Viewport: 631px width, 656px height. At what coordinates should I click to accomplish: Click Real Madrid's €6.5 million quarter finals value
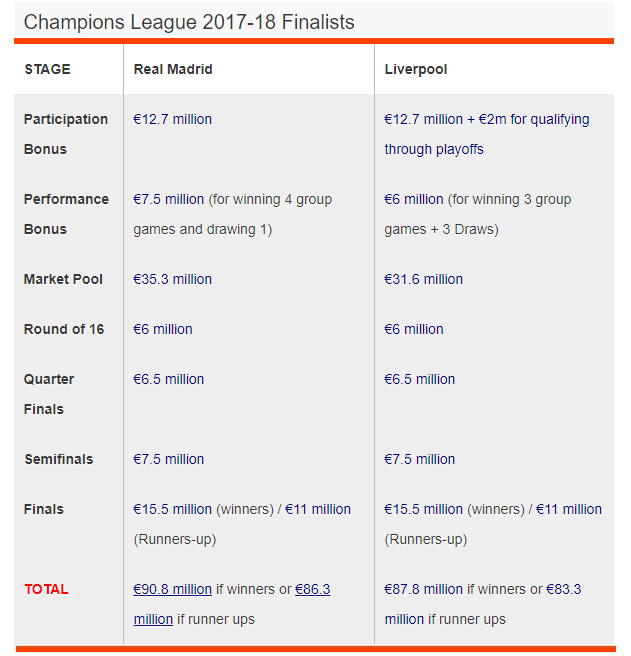click(168, 379)
